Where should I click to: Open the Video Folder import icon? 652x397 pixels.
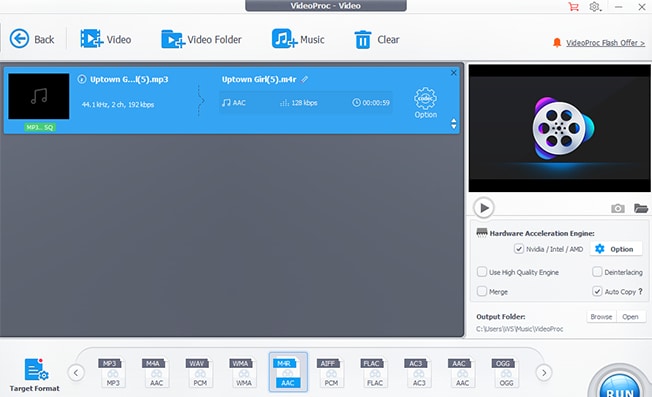(173, 39)
